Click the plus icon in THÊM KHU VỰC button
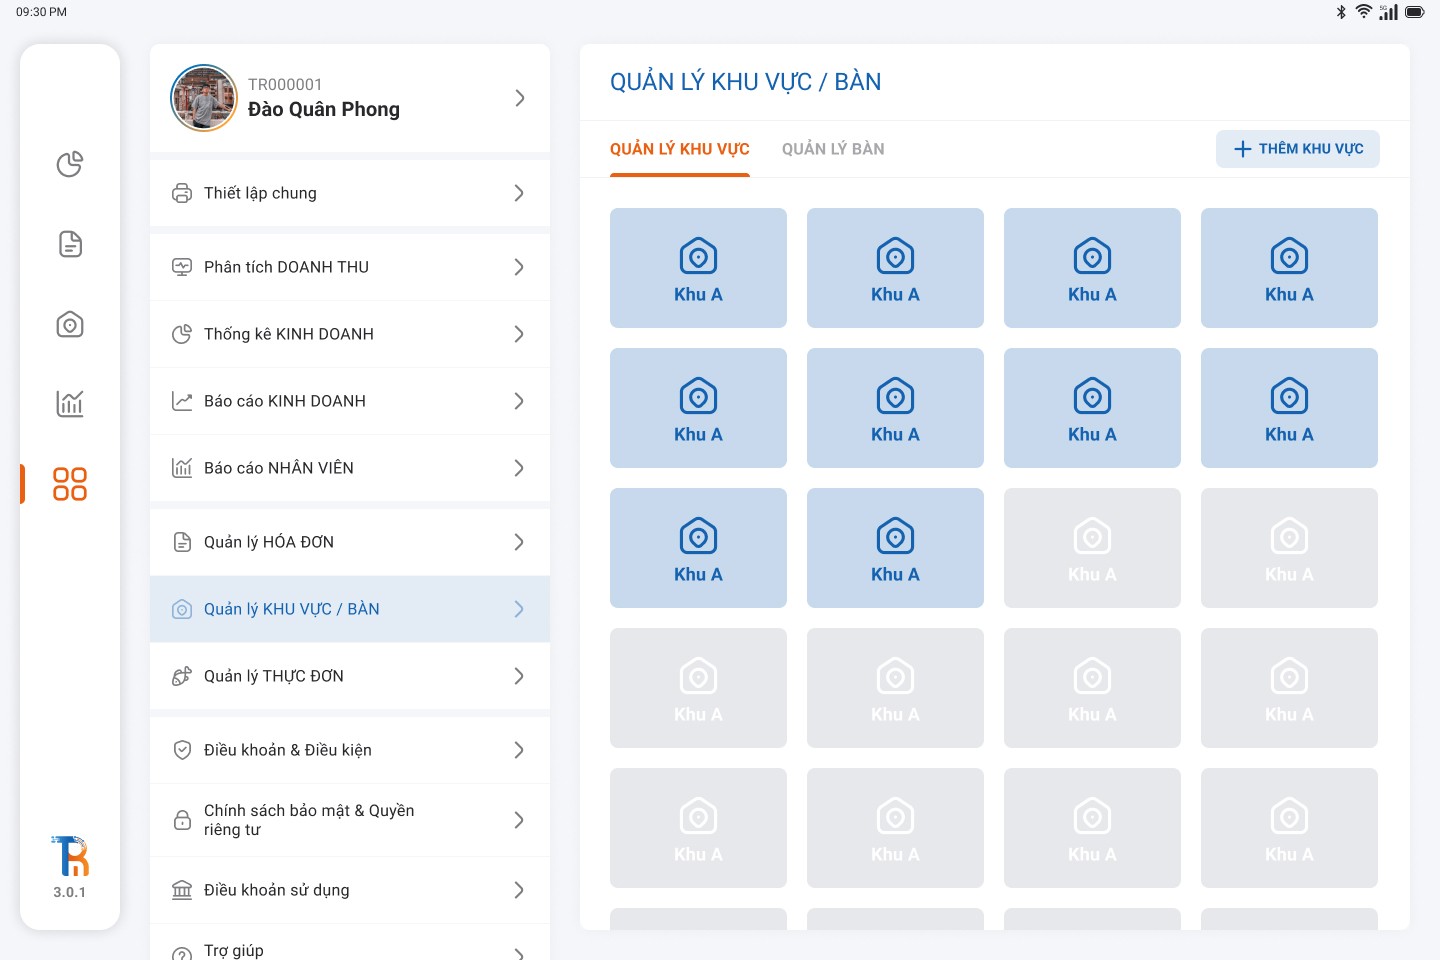The image size is (1440, 960). point(1243,149)
